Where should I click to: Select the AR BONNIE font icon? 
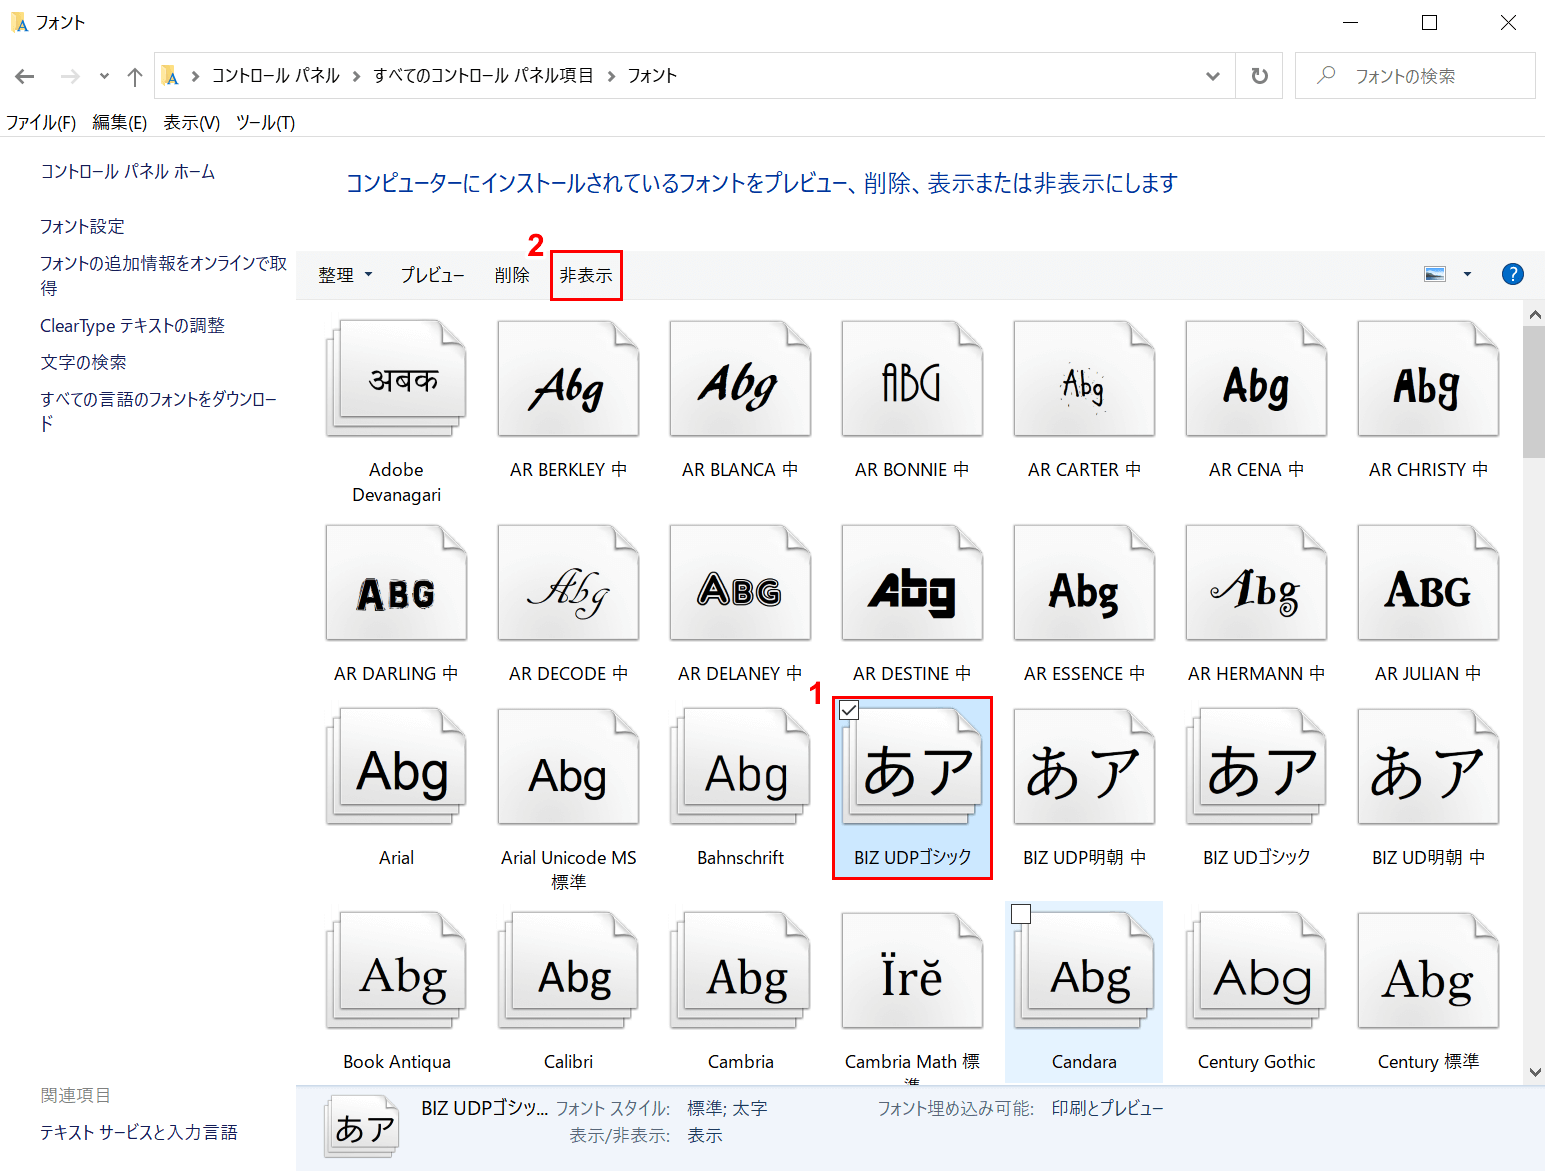[x=912, y=379]
